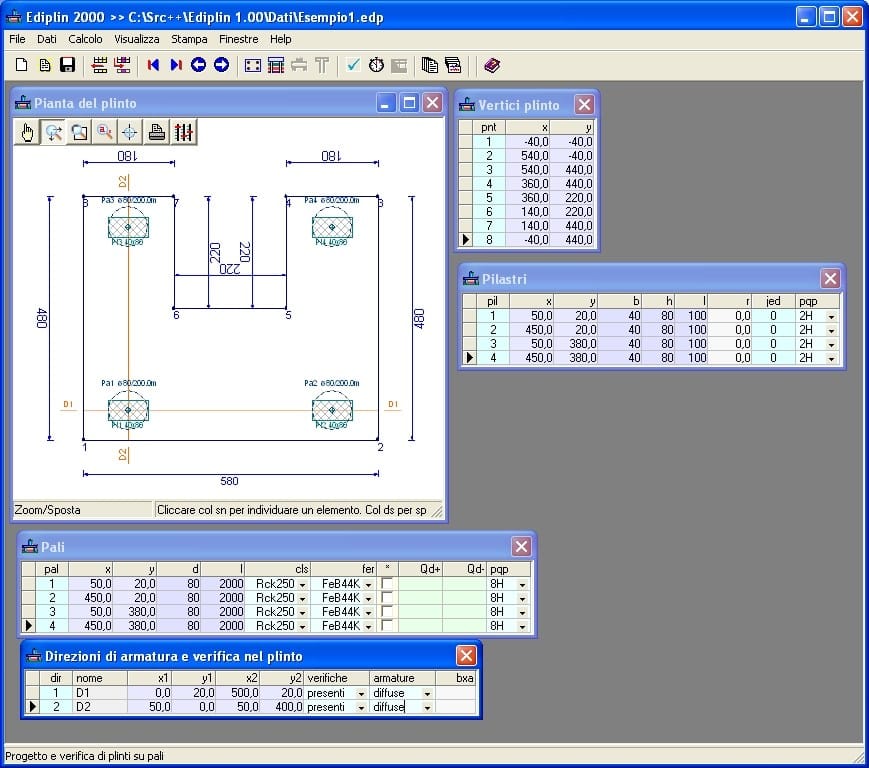Click the check mark verify icon

pyautogui.click(x=353, y=66)
